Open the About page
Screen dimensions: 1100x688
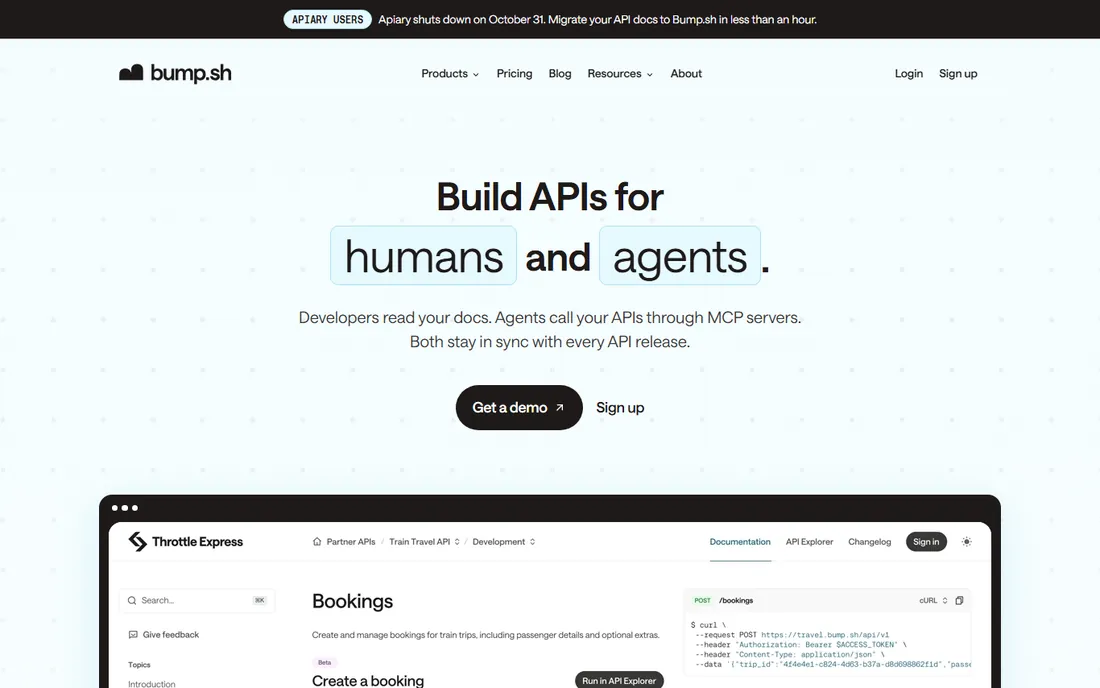pos(686,74)
